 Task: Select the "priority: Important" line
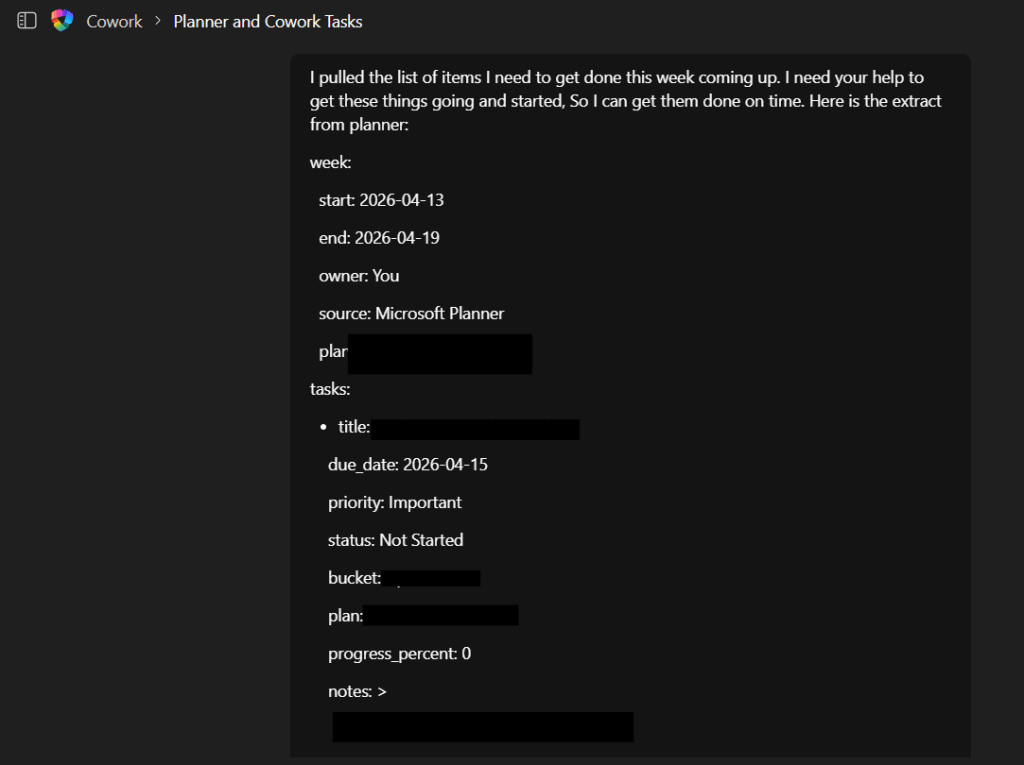(395, 503)
